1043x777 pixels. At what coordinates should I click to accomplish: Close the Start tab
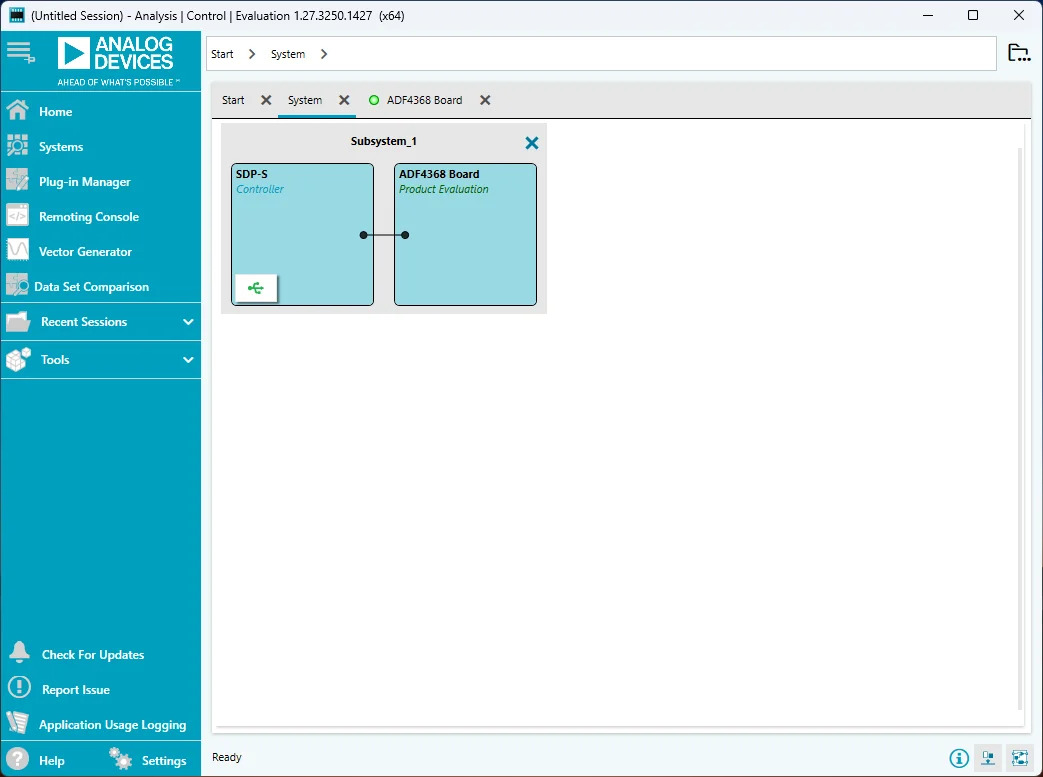click(266, 100)
